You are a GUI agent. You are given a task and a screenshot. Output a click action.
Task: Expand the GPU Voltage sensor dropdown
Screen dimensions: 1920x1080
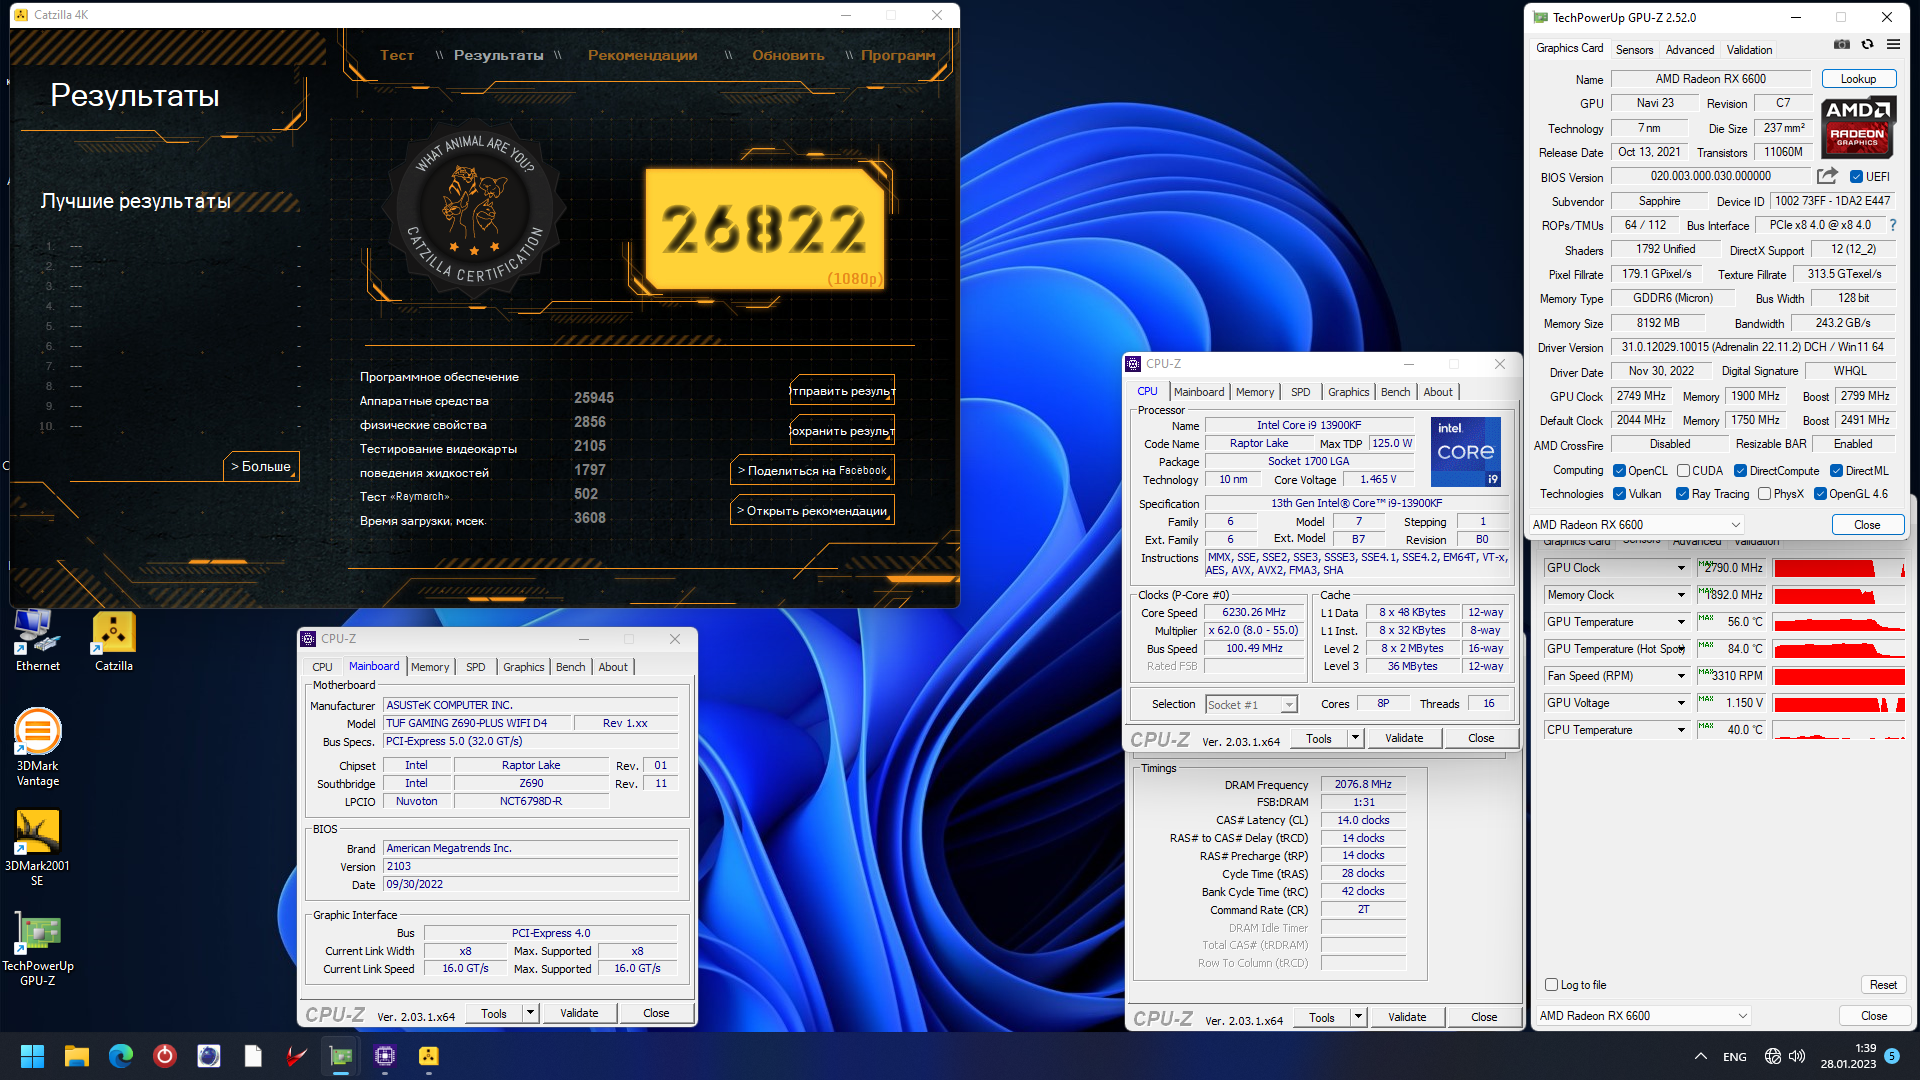click(1681, 703)
